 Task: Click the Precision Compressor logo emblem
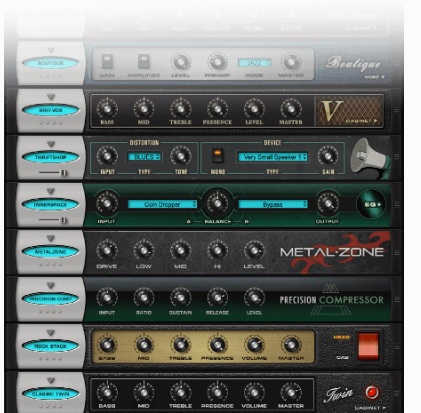coord(331,300)
